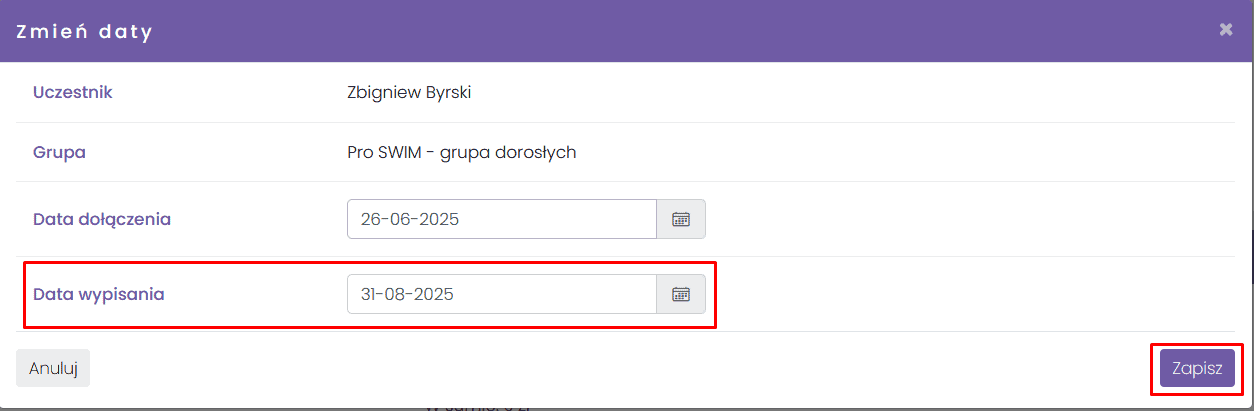Click the word dorosłych in group name
Image resolution: width=1254 pixels, height=411 pixels.
[541, 153]
